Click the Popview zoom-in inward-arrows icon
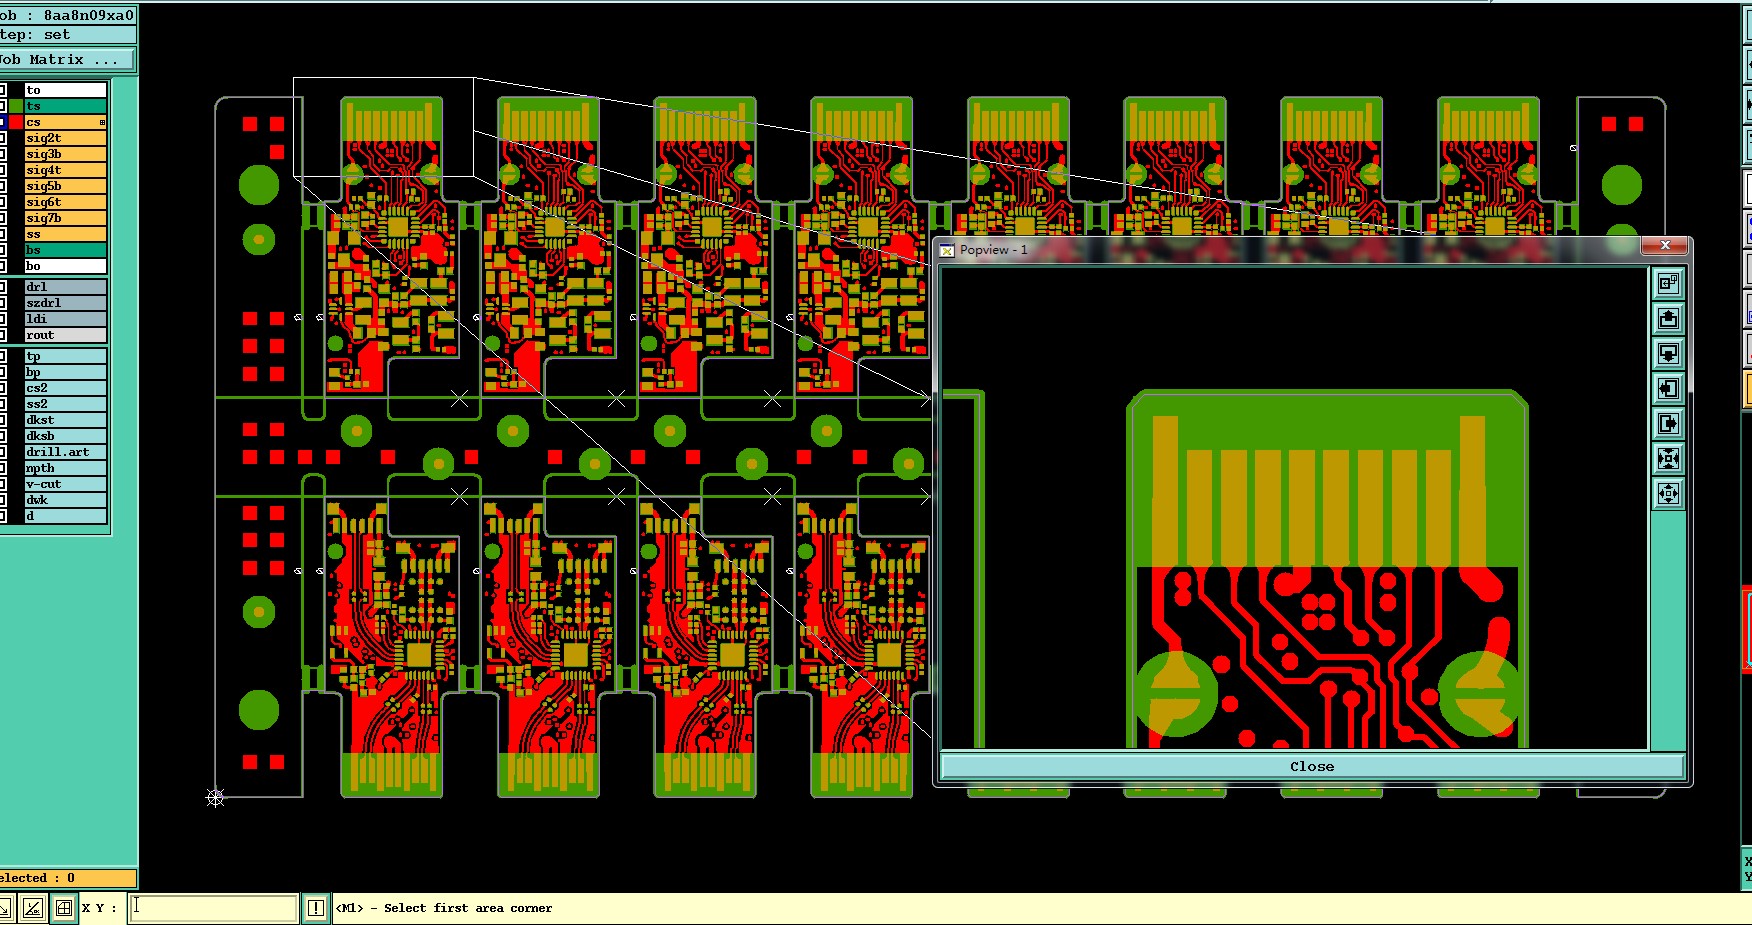The width and height of the screenshot is (1752, 925). 1668,458
